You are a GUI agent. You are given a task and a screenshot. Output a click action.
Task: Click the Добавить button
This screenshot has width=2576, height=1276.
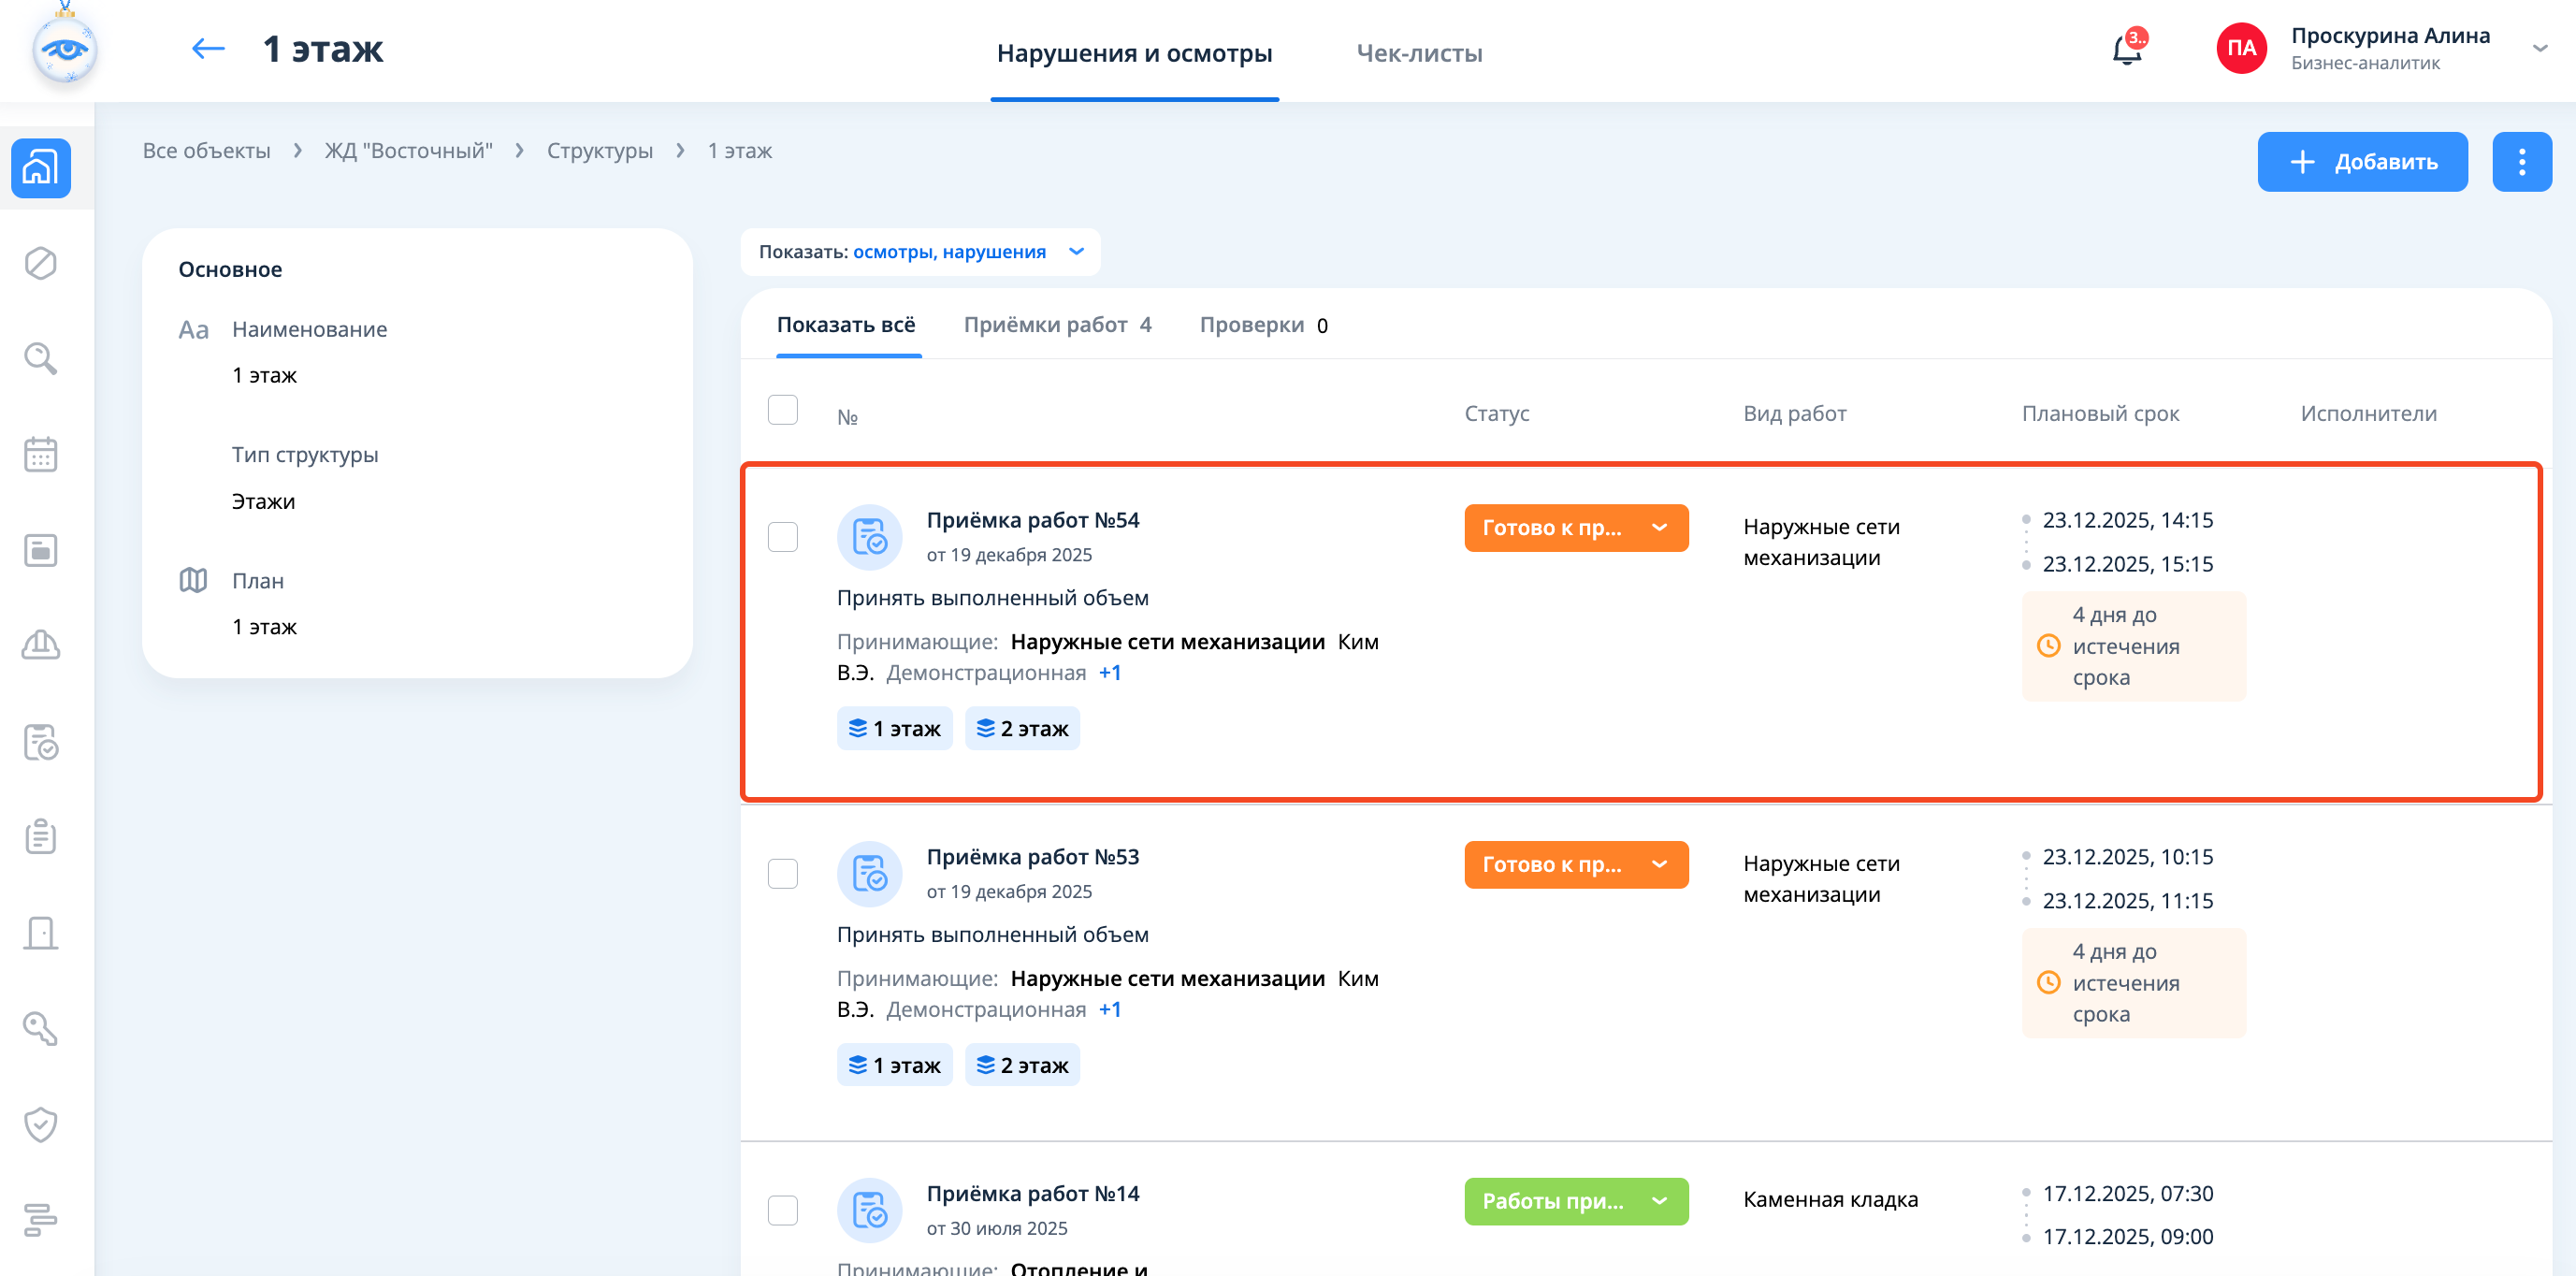tap(2361, 162)
